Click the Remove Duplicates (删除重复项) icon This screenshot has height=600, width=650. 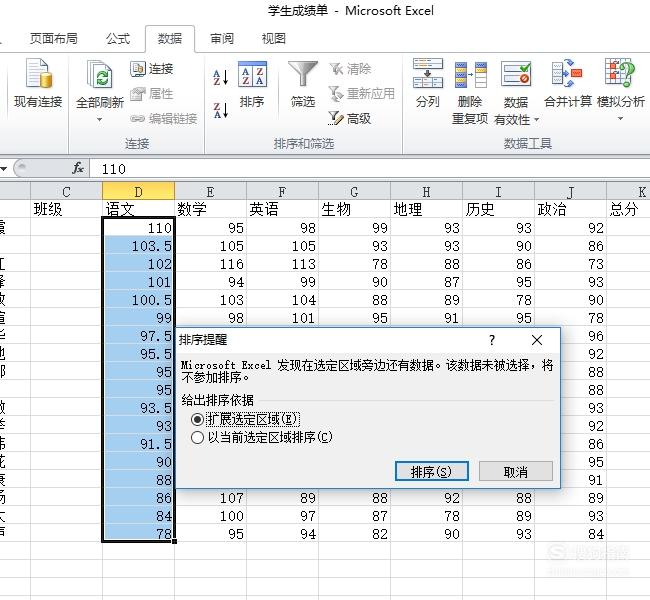click(x=470, y=74)
